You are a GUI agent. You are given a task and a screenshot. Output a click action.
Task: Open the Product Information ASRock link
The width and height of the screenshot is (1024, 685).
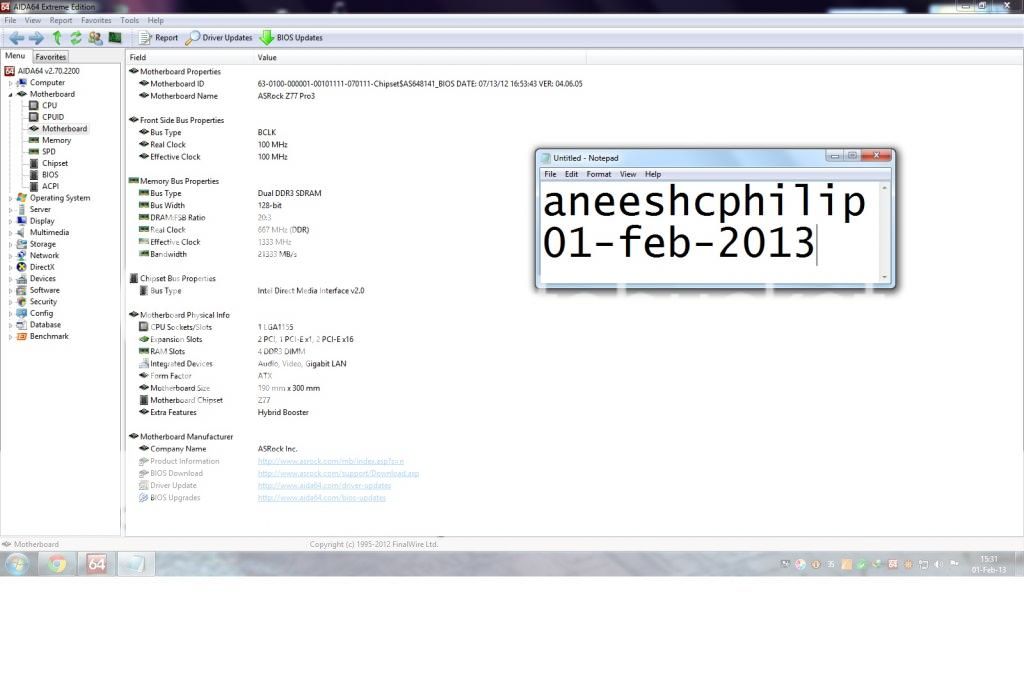coord(330,461)
